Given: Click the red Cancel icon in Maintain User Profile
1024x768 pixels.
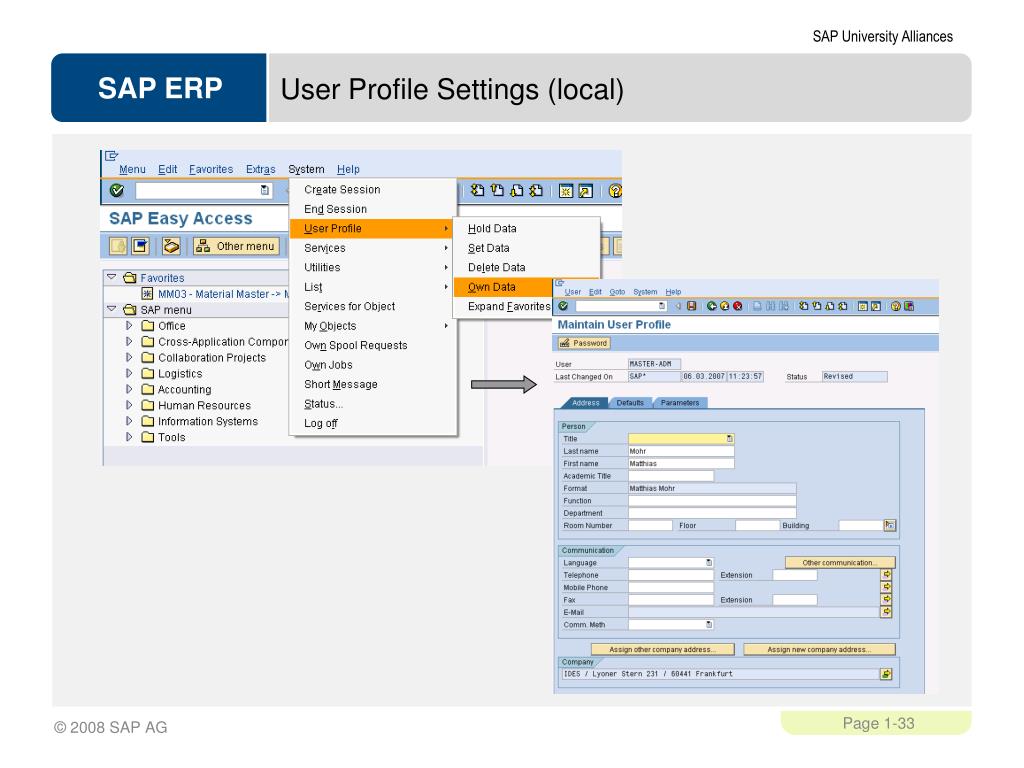Looking at the screenshot, I should (x=737, y=306).
